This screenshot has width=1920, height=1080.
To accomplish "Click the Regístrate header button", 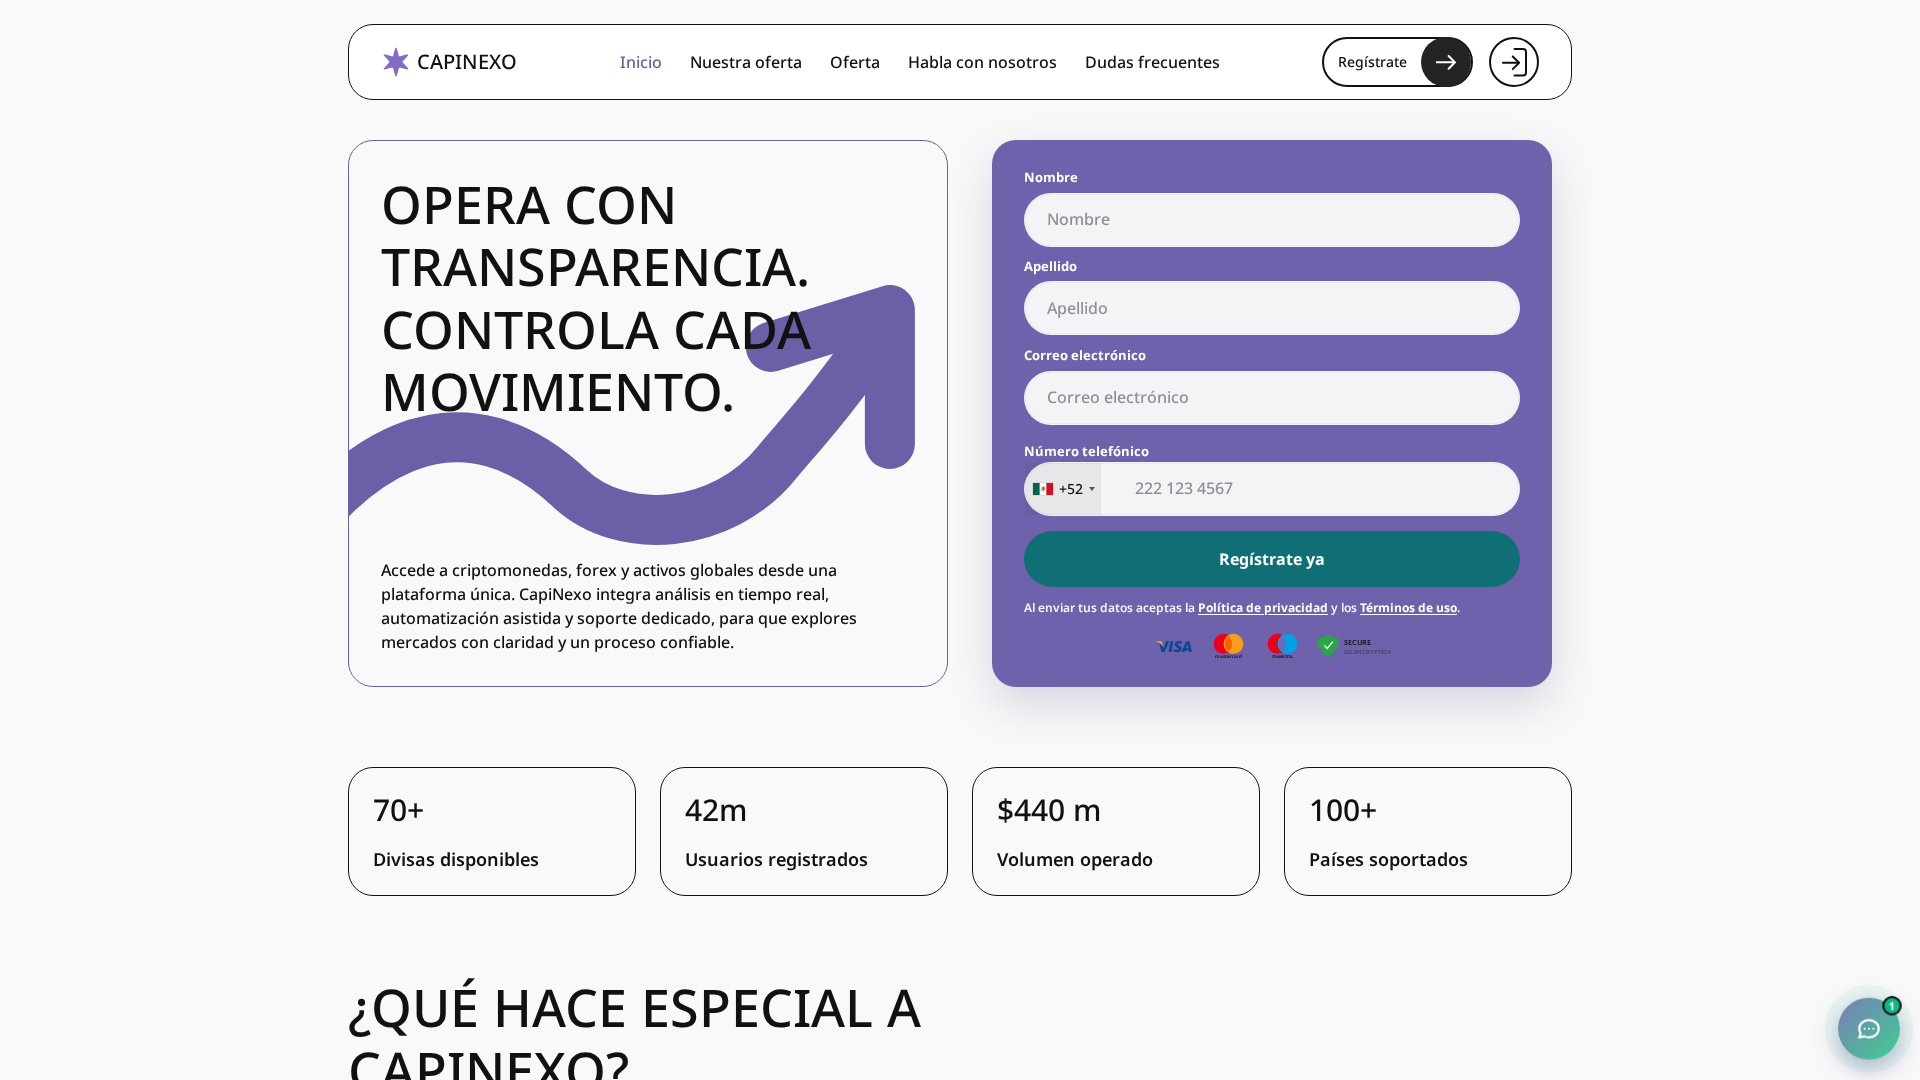I will (1397, 62).
